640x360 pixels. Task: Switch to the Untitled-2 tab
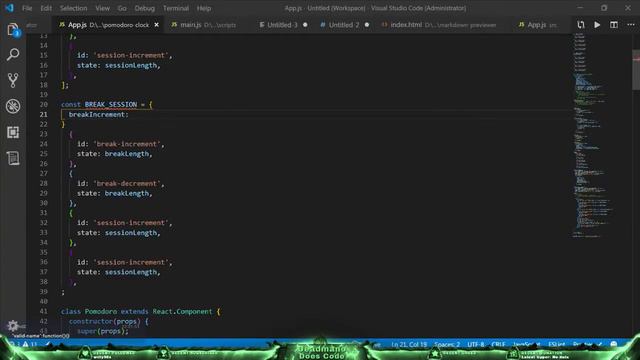pos(344,25)
